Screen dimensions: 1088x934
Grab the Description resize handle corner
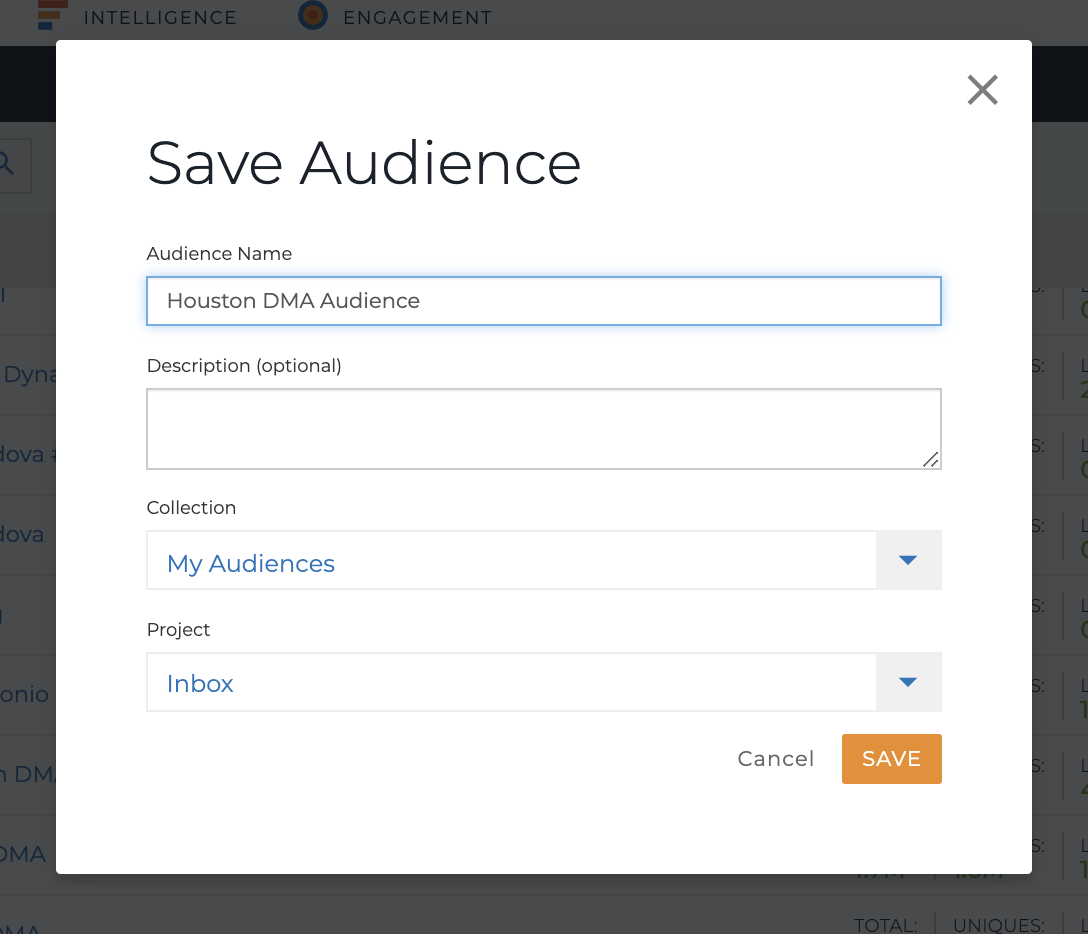point(931,459)
